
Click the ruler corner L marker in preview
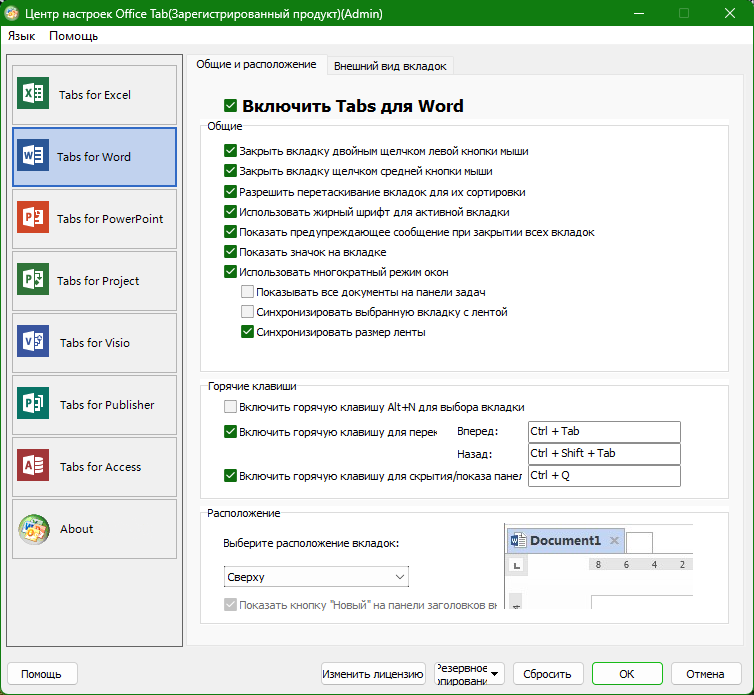[517, 565]
